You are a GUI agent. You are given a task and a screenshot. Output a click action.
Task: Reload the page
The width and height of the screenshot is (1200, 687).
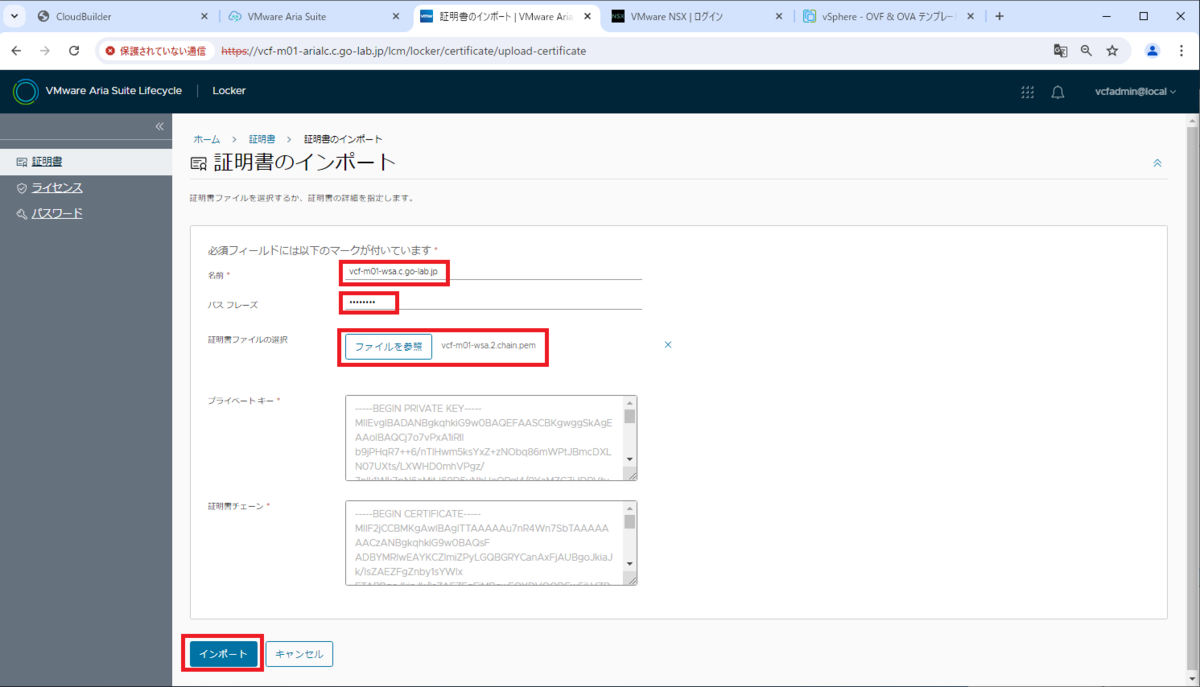[x=74, y=50]
